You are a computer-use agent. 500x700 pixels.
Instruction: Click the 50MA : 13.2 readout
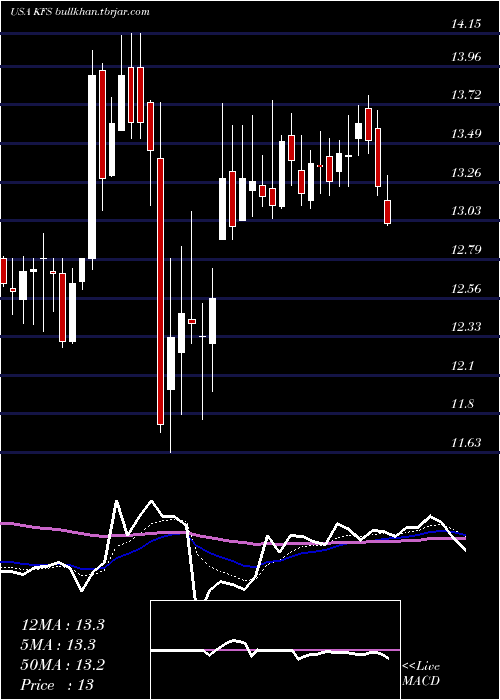click(63, 665)
